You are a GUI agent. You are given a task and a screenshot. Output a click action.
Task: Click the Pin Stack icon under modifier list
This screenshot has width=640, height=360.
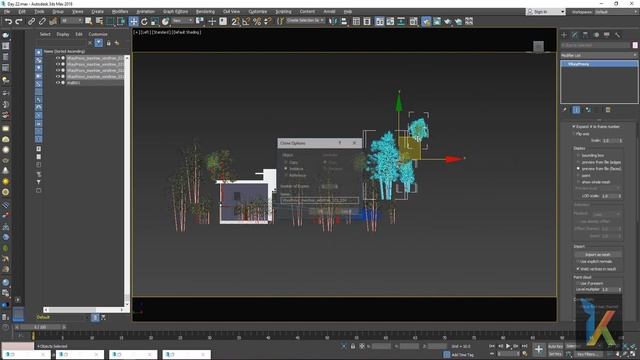coord(564,110)
